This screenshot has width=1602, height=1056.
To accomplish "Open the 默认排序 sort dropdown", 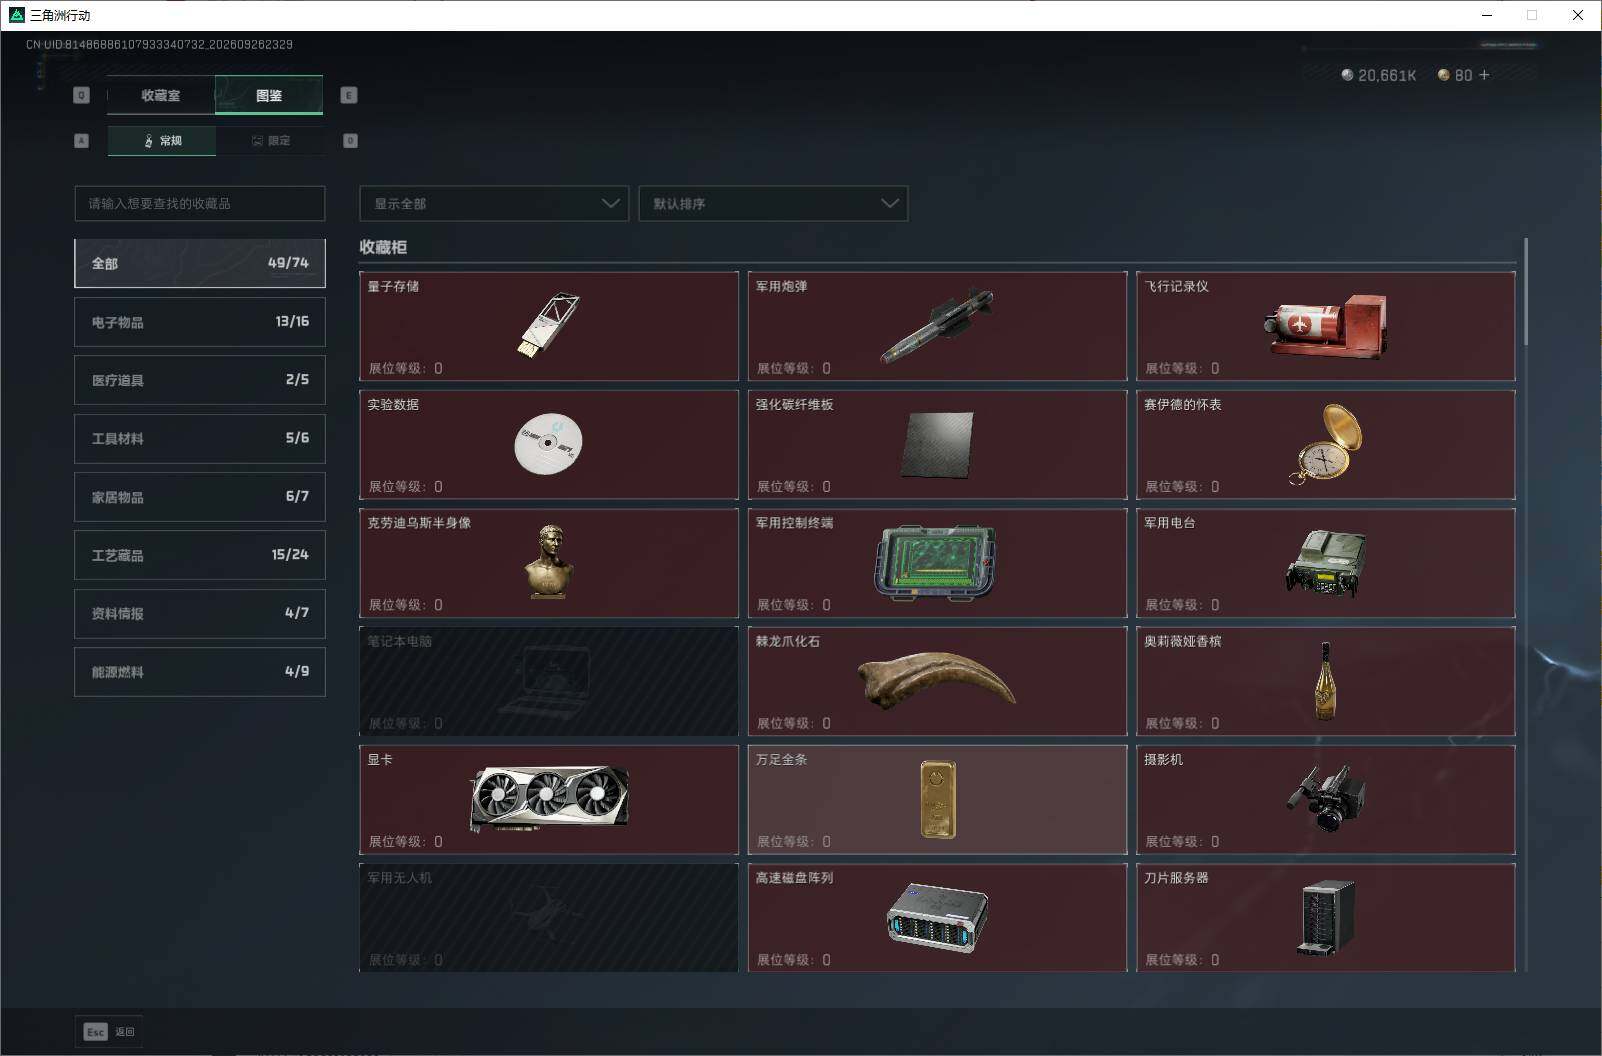I will pos(773,203).
